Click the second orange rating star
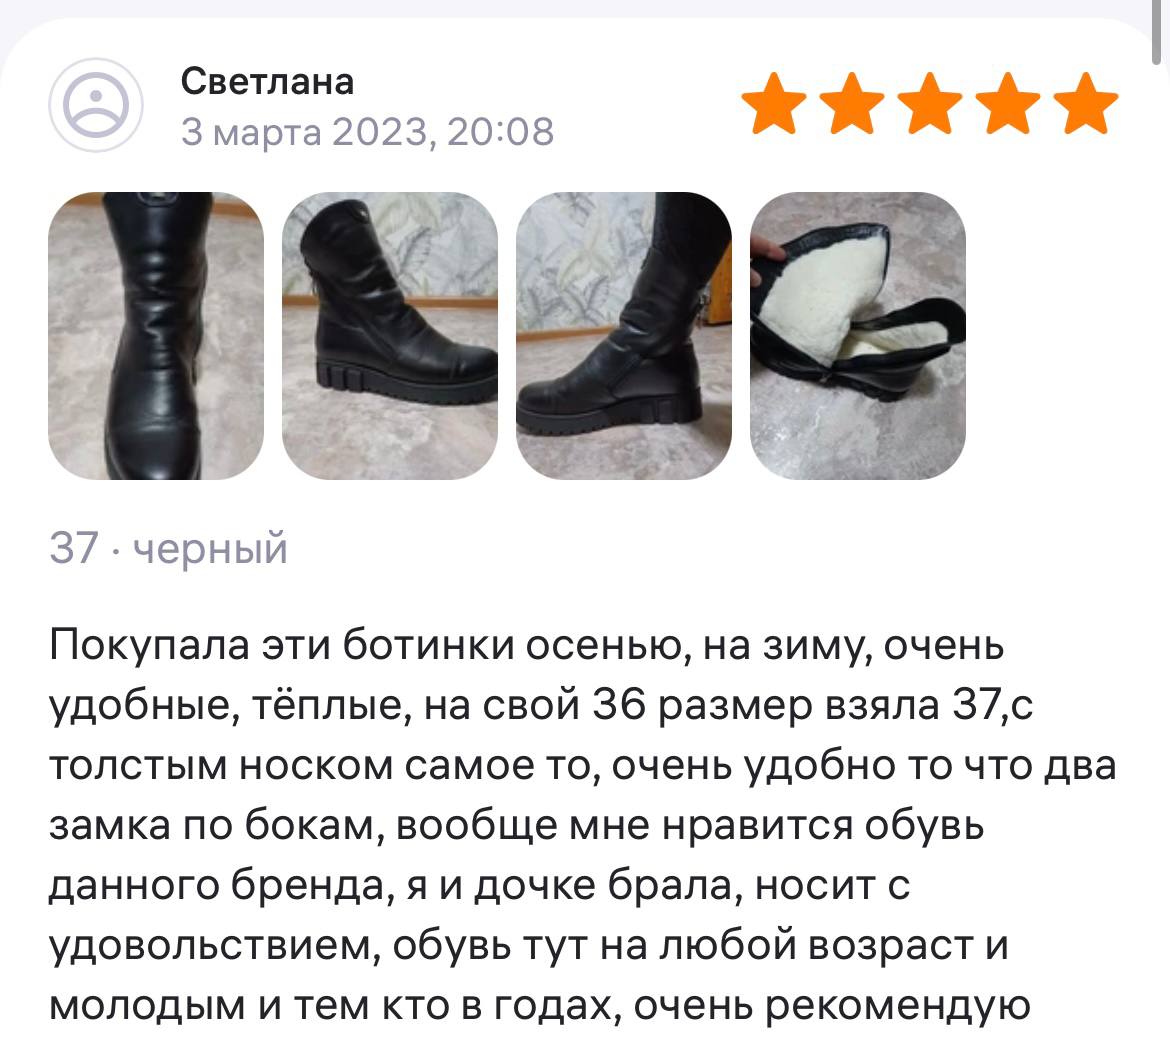Image resolution: width=1170 pixels, height=1052 pixels. tap(851, 103)
